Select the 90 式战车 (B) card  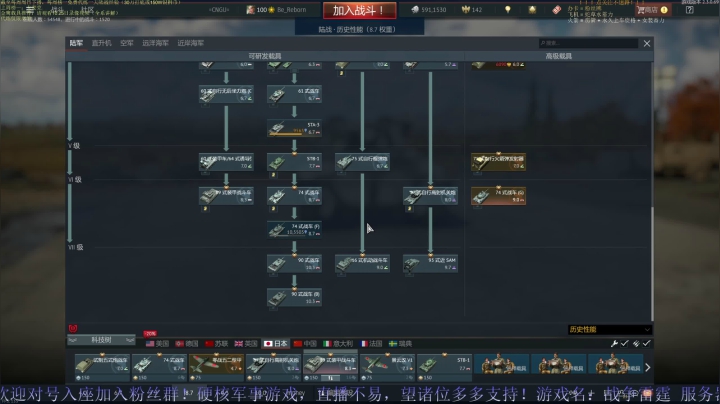pyautogui.click(x=294, y=297)
